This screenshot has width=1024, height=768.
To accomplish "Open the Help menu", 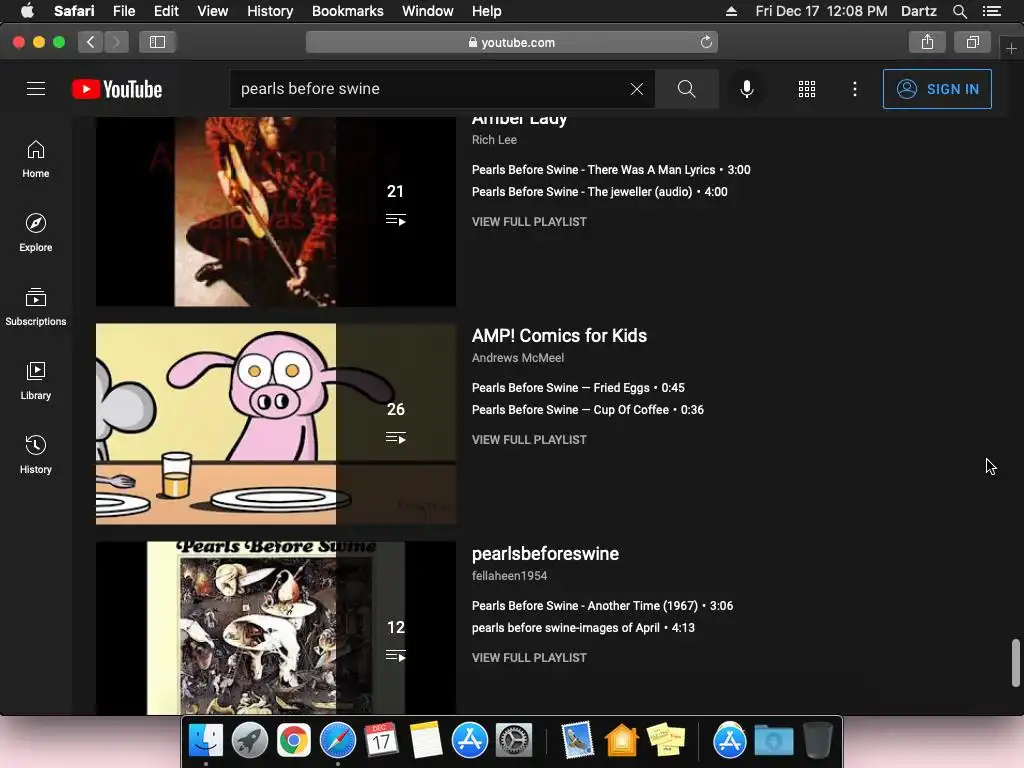I will pyautogui.click(x=487, y=11).
